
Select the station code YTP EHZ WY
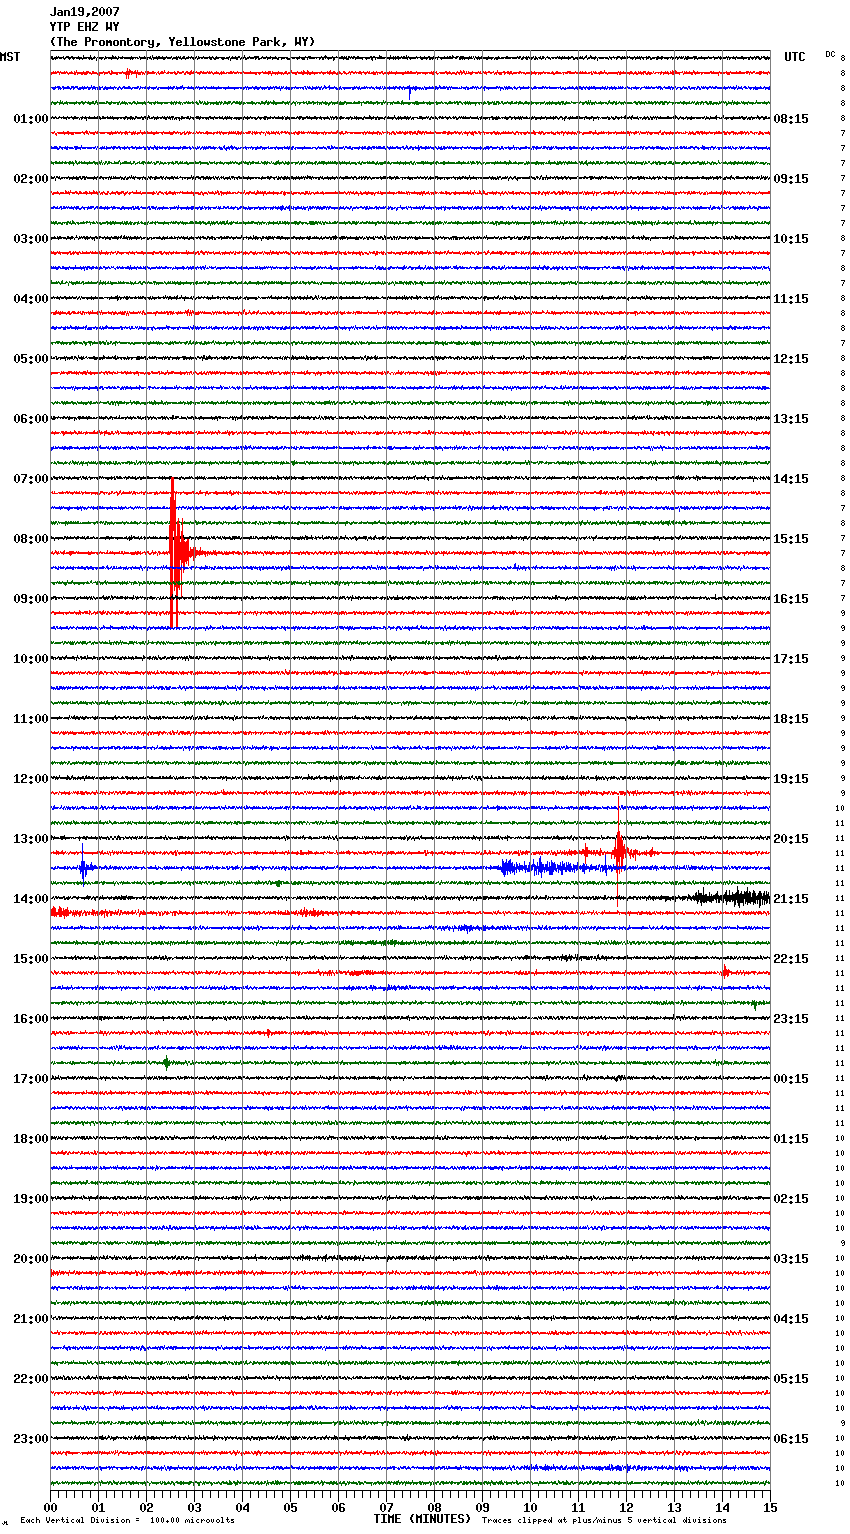pos(84,27)
